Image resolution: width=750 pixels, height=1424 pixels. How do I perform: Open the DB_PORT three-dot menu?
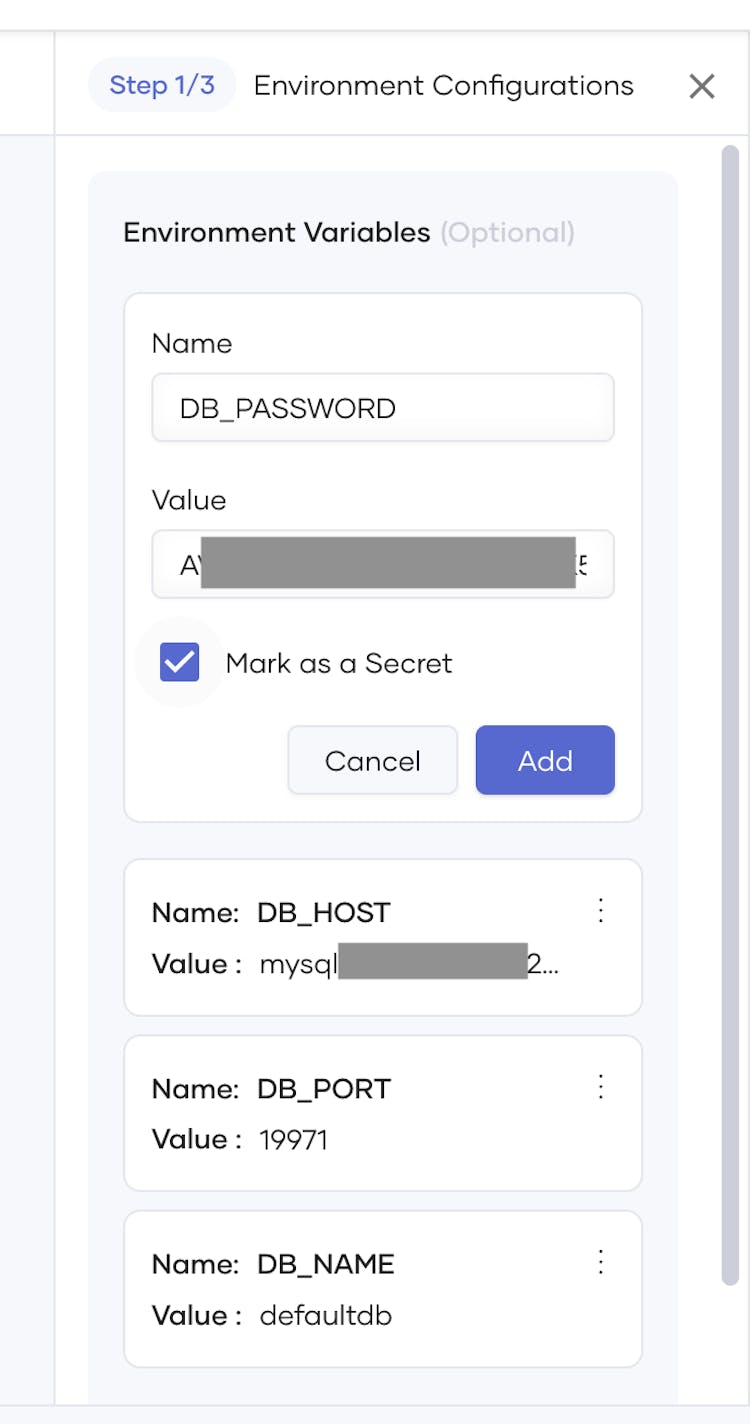click(x=601, y=1086)
